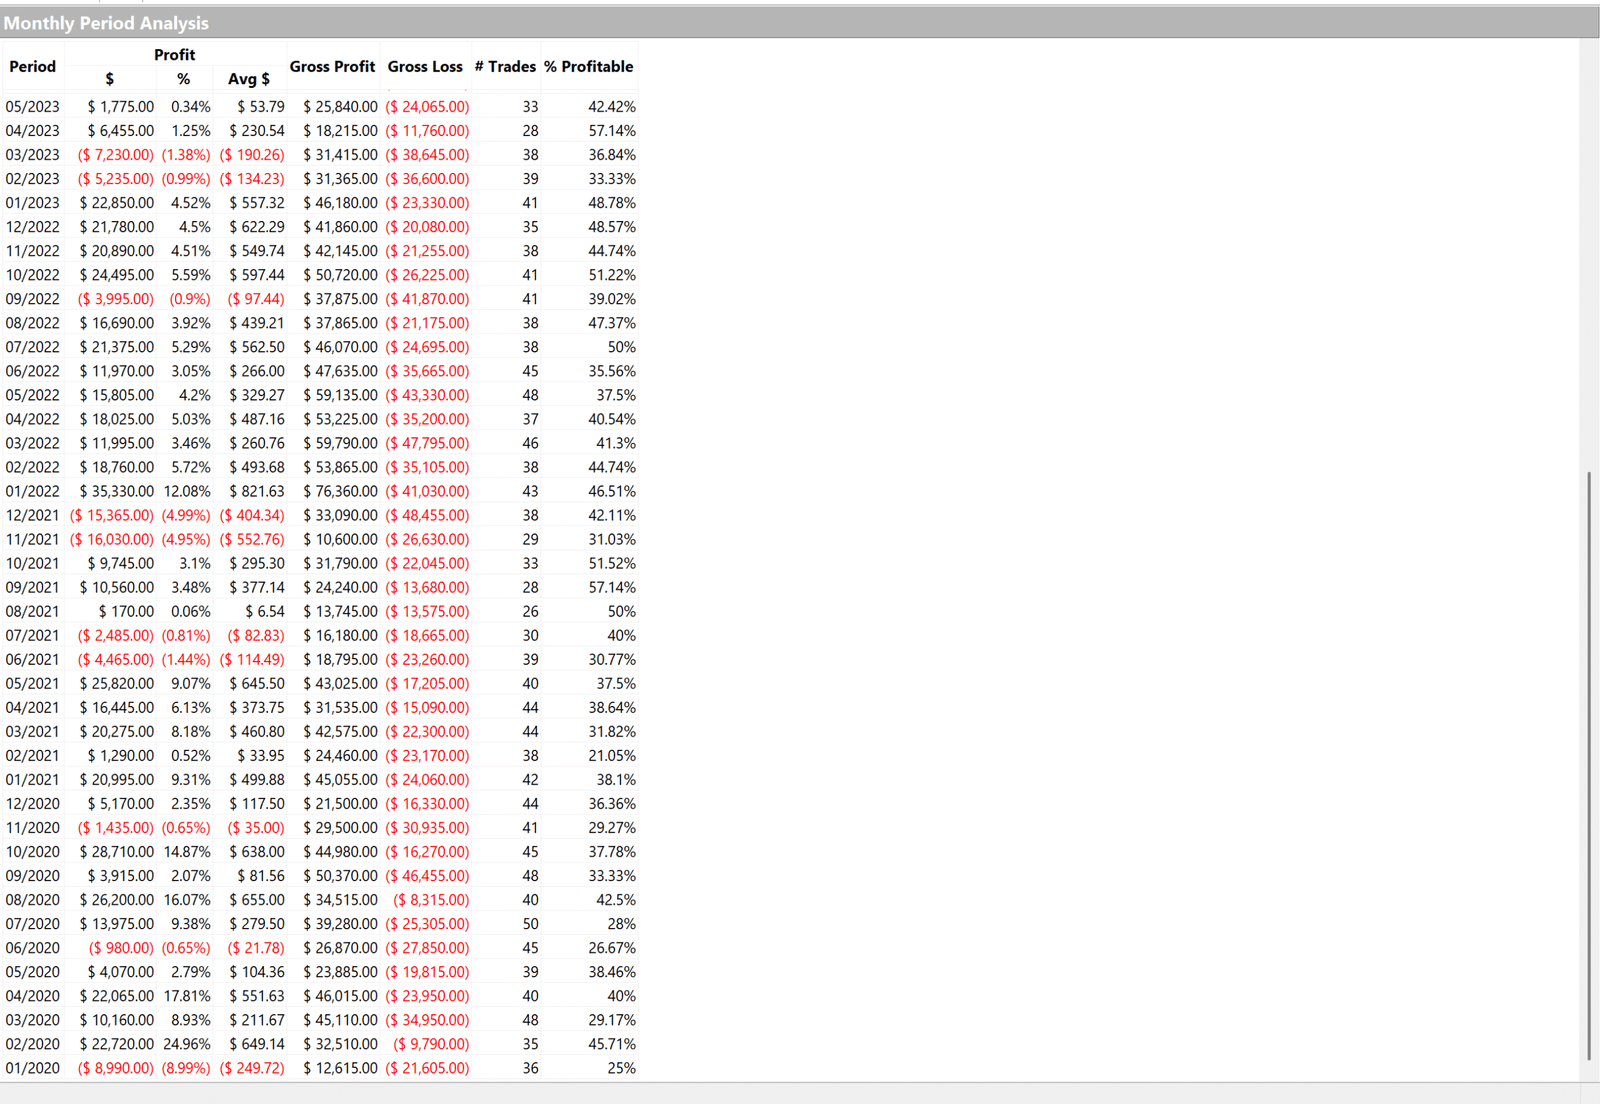The height and width of the screenshot is (1104, 1600).
Task: Click the Avg $ sub-column header
Action: [249, 79]
